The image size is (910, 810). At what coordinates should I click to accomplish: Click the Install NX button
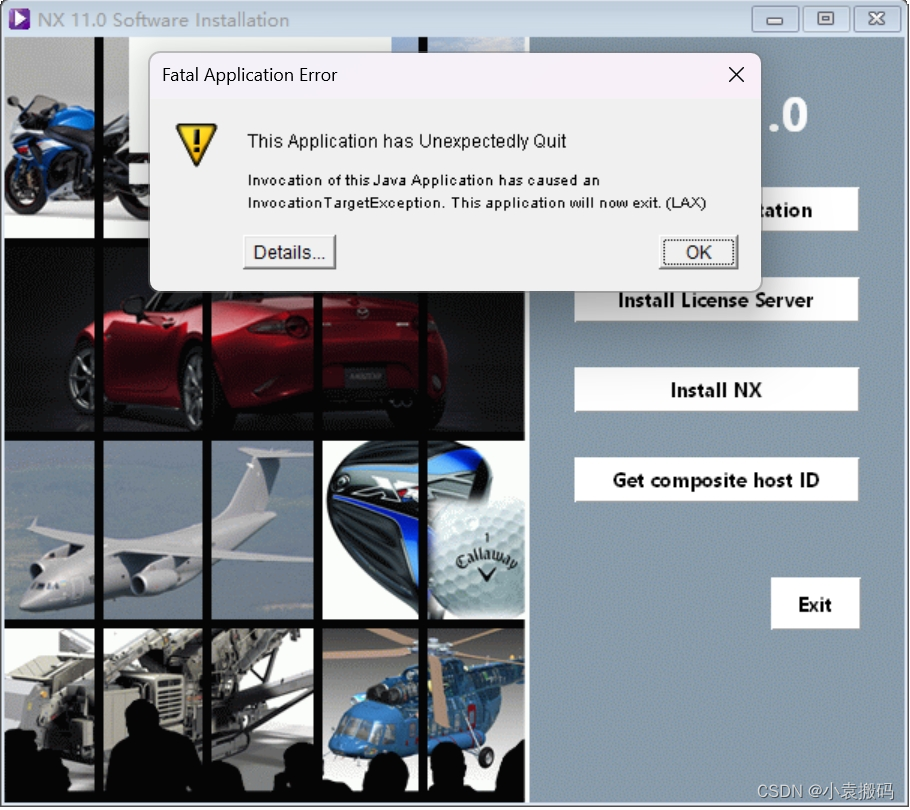point(716,390)
